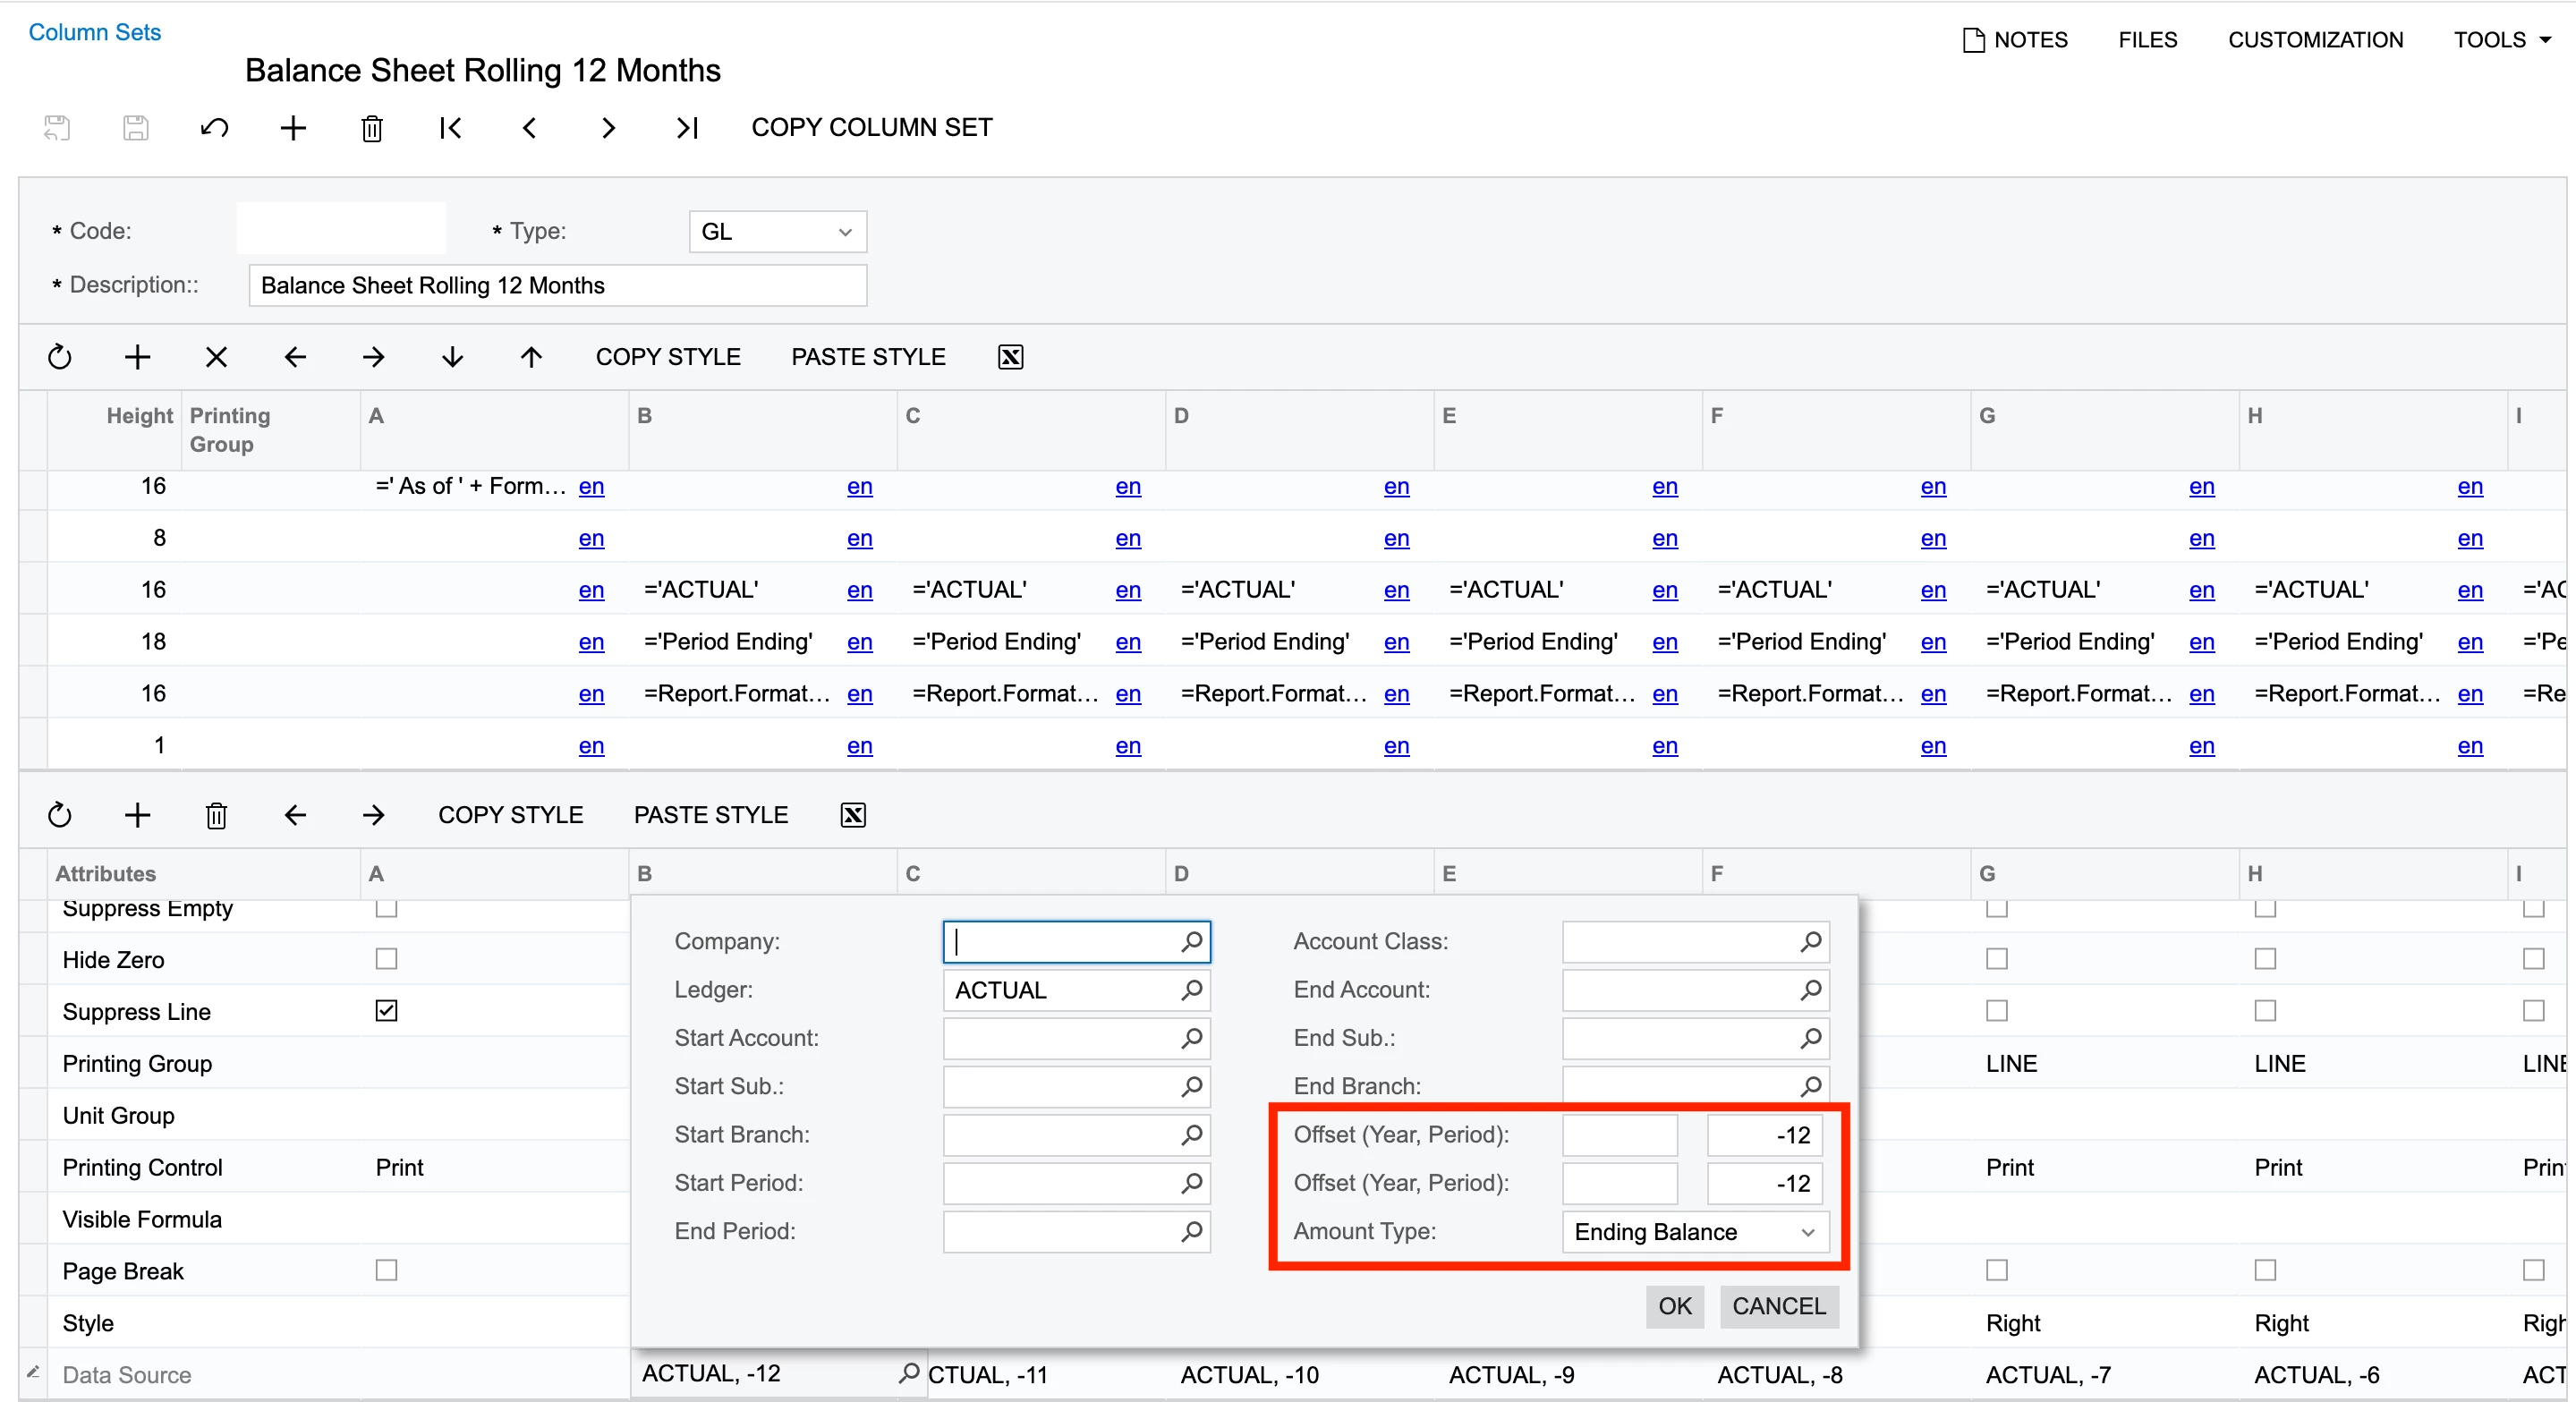Open the NOTES menu
The width and height of the screenshot is (2576, 1402).
coord(2015,40)
